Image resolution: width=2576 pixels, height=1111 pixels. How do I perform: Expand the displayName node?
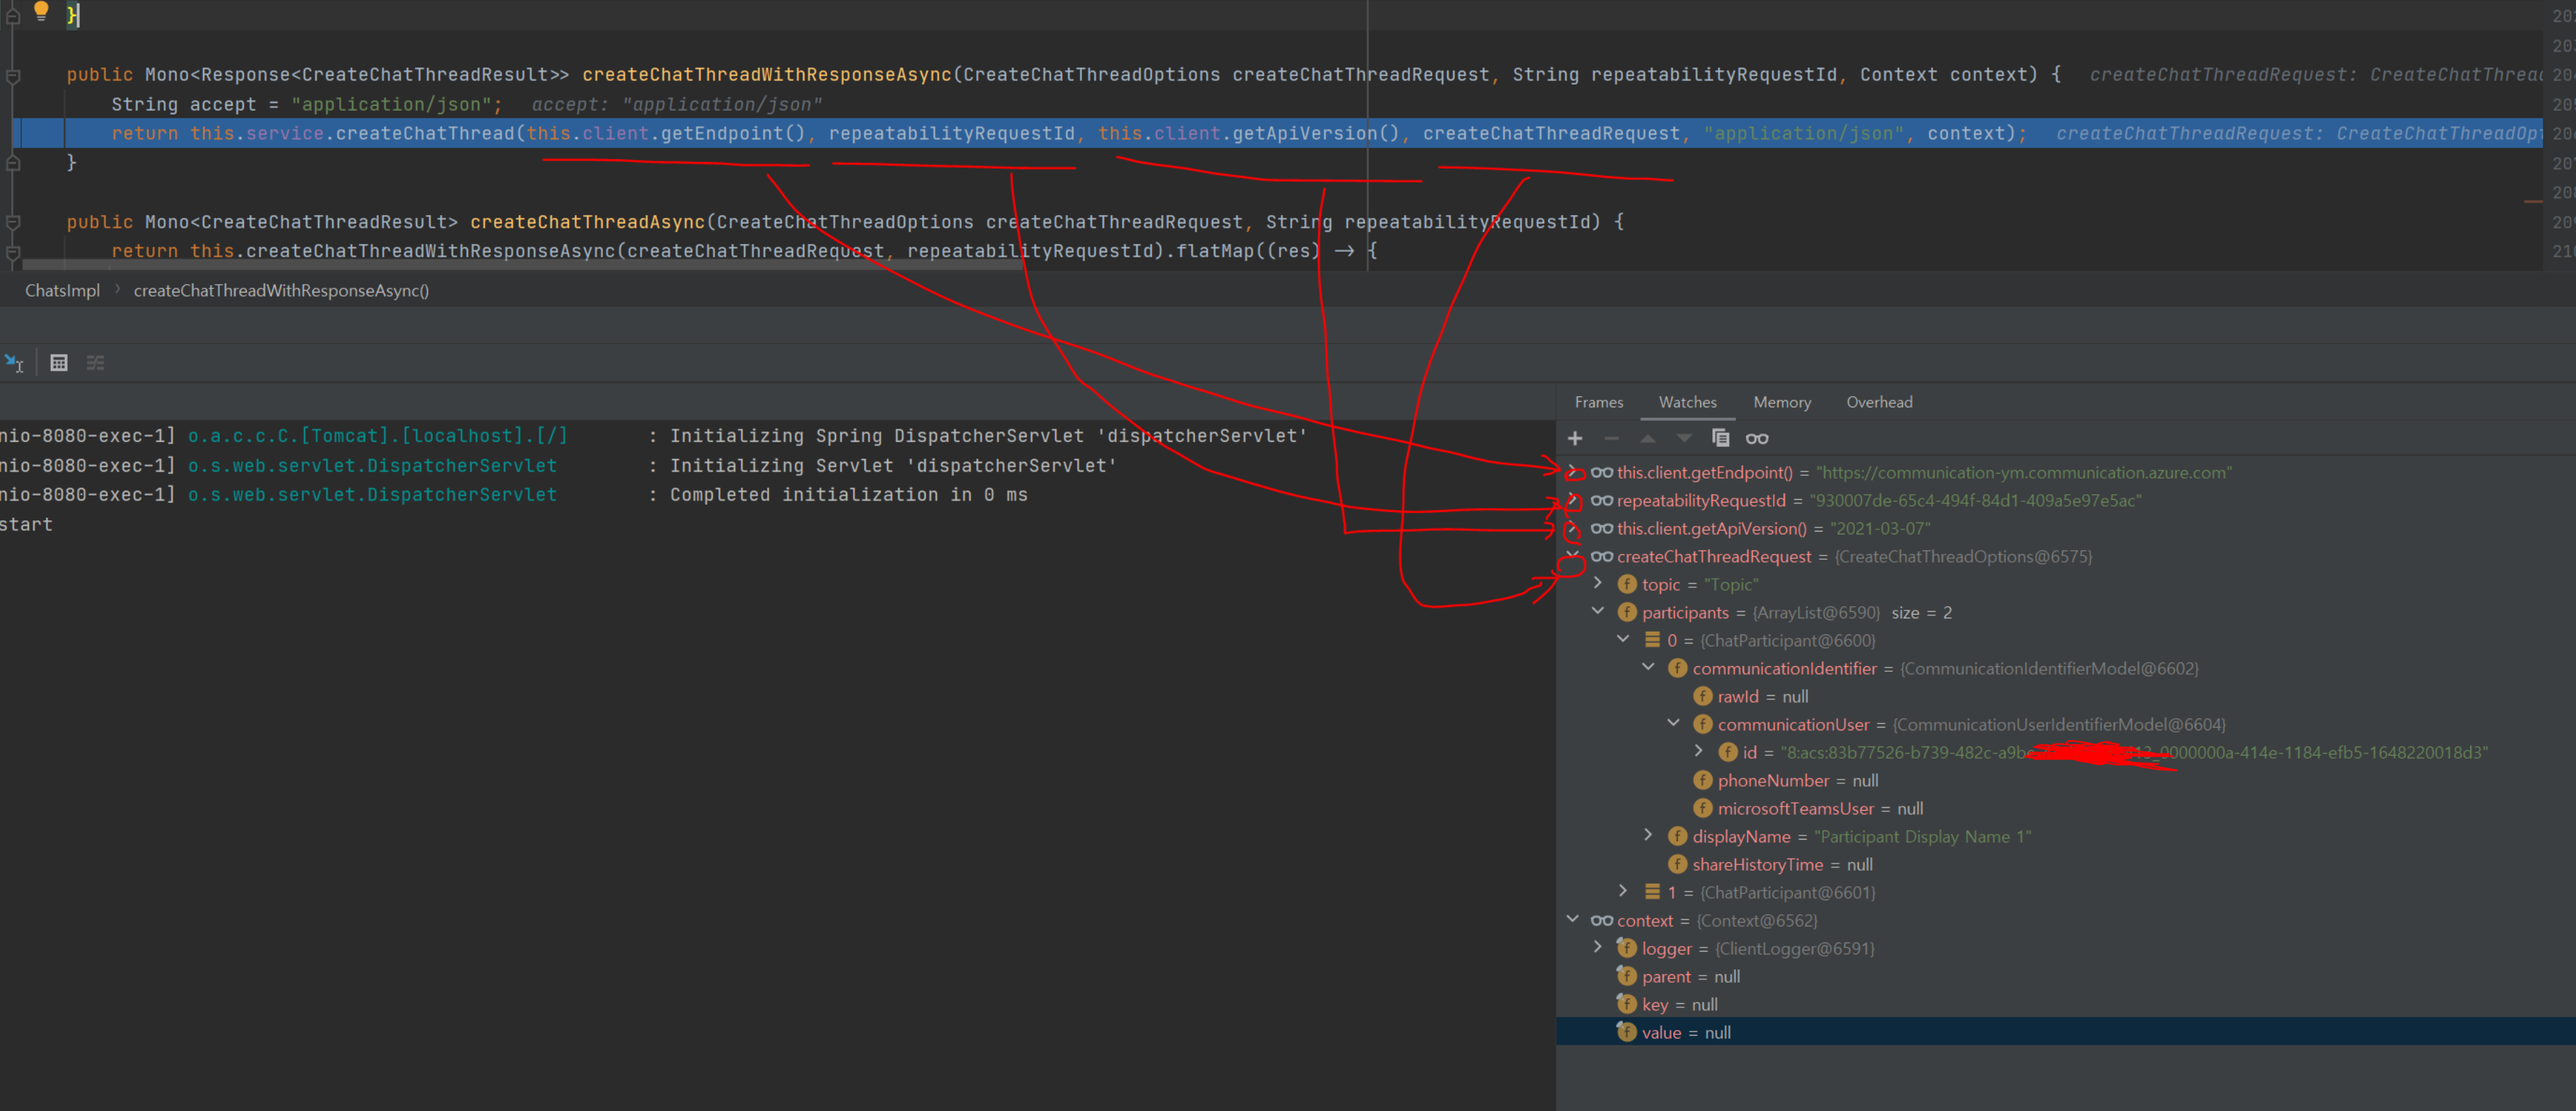[1648, 835]
